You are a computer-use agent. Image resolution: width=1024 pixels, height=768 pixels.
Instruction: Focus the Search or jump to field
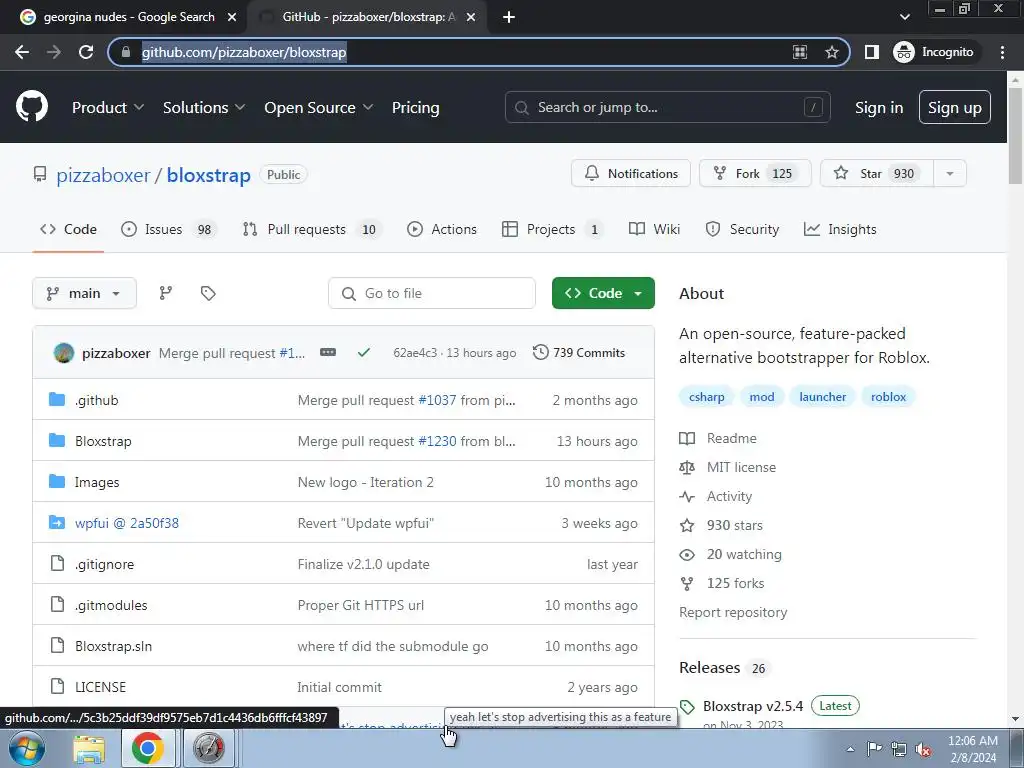coord(667,108)
